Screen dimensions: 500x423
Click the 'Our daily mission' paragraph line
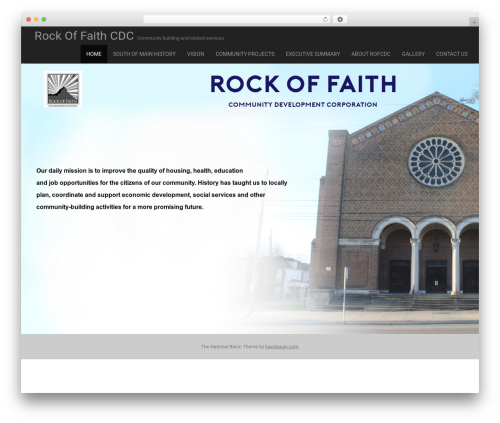point(139,171)
